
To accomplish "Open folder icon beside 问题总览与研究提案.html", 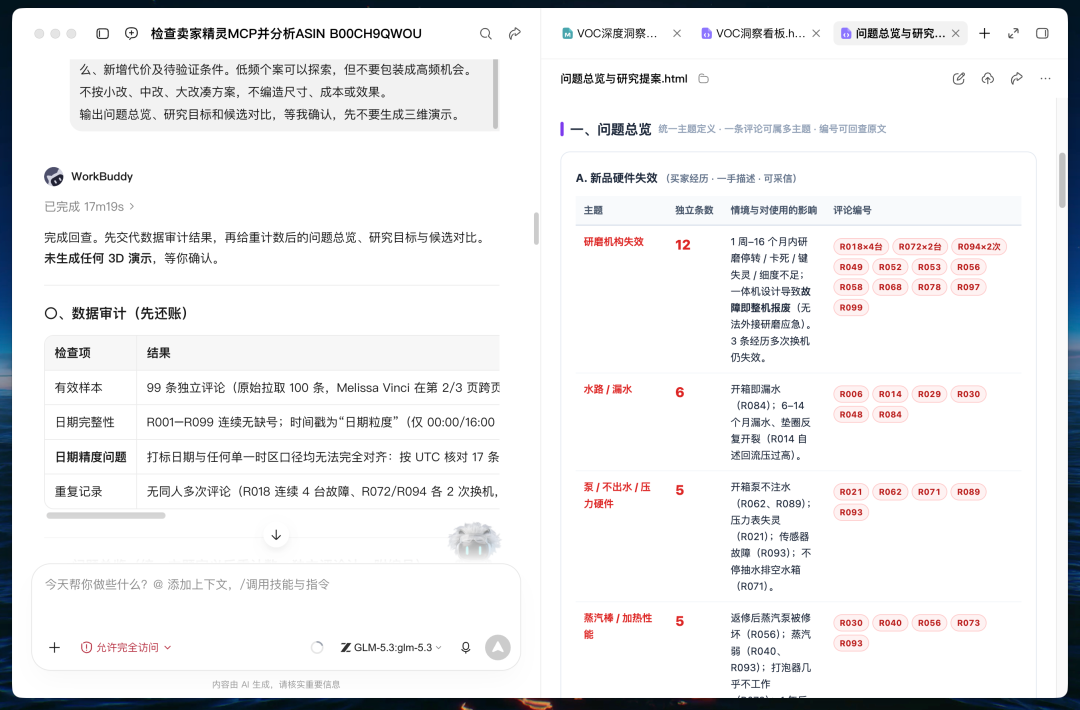I will tap(703, 79).
